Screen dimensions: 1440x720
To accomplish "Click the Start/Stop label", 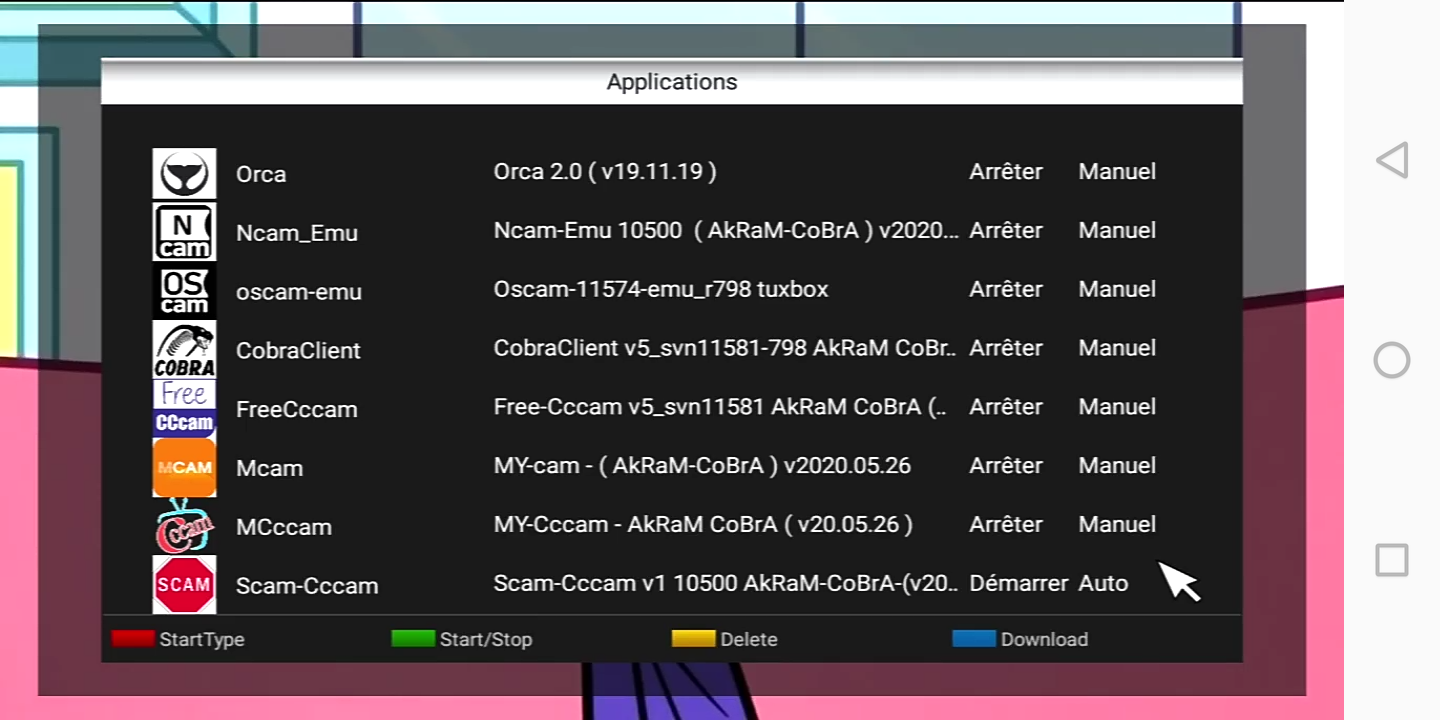I will click(486, 640).
